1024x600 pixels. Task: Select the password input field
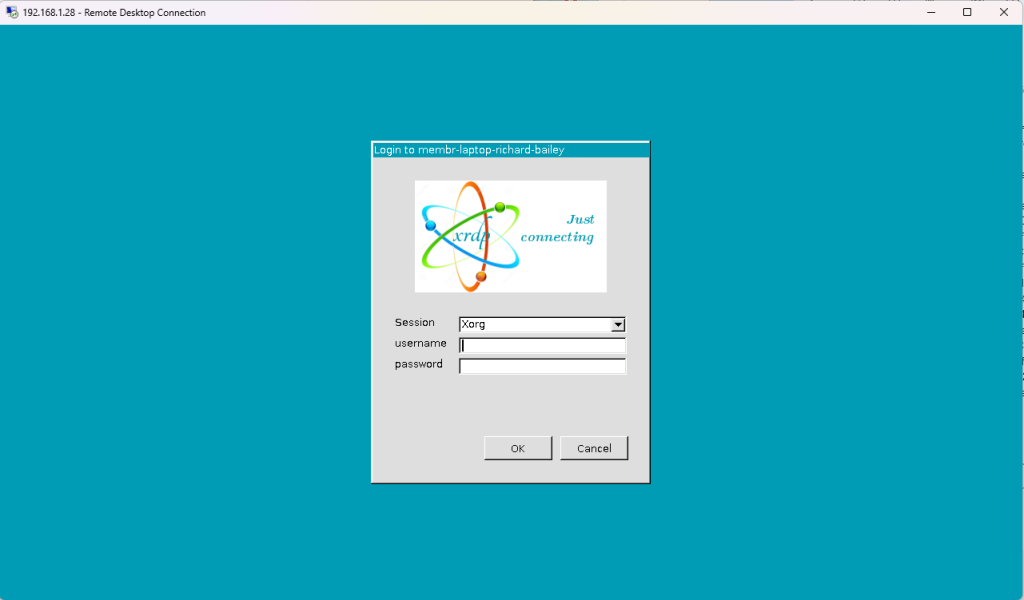pos(540,365)
